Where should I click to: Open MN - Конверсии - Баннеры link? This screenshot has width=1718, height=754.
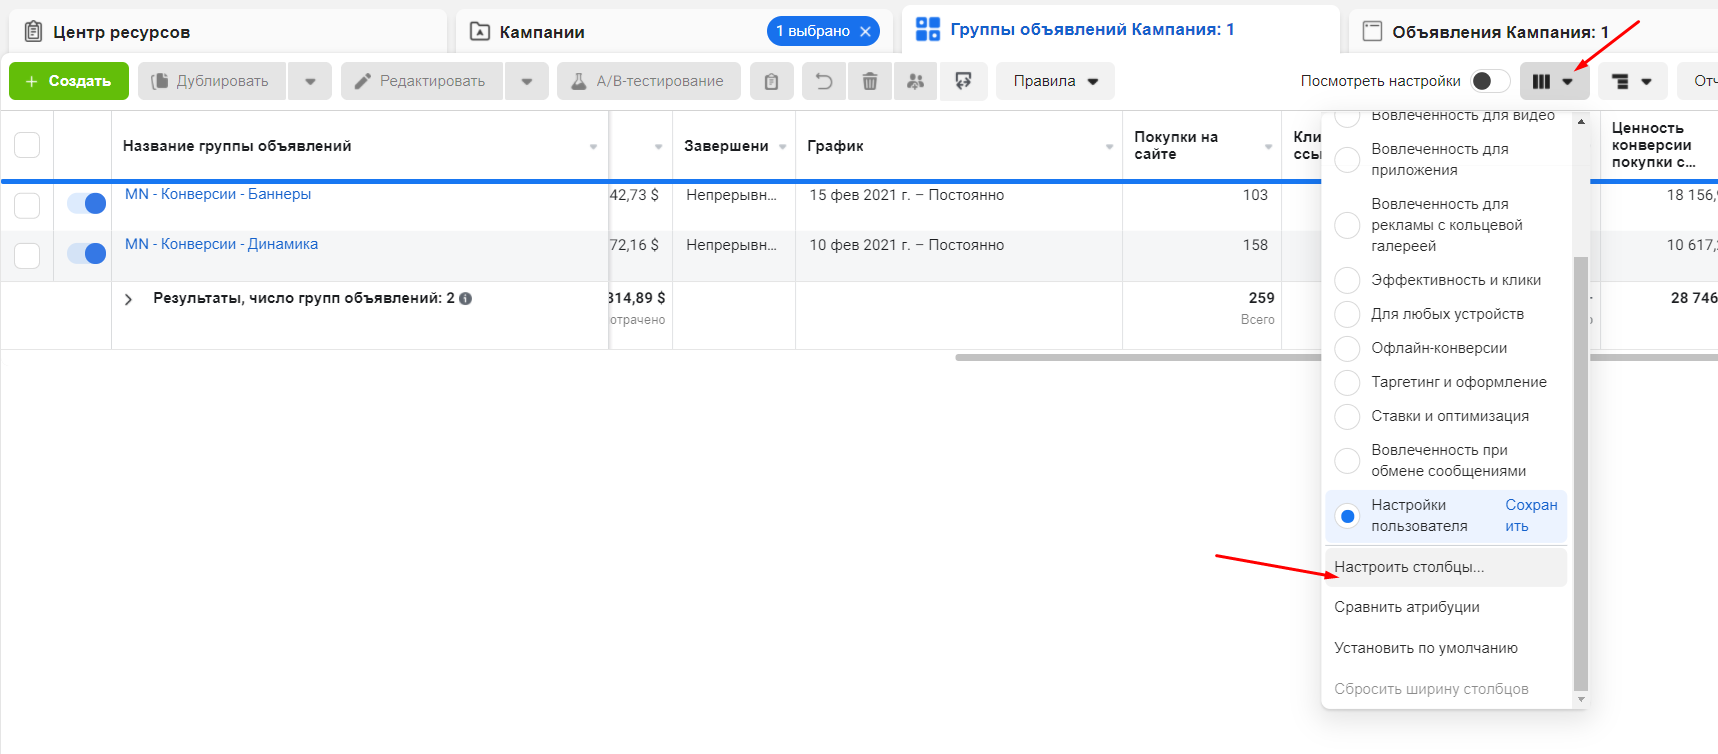[x=218, y=194]
